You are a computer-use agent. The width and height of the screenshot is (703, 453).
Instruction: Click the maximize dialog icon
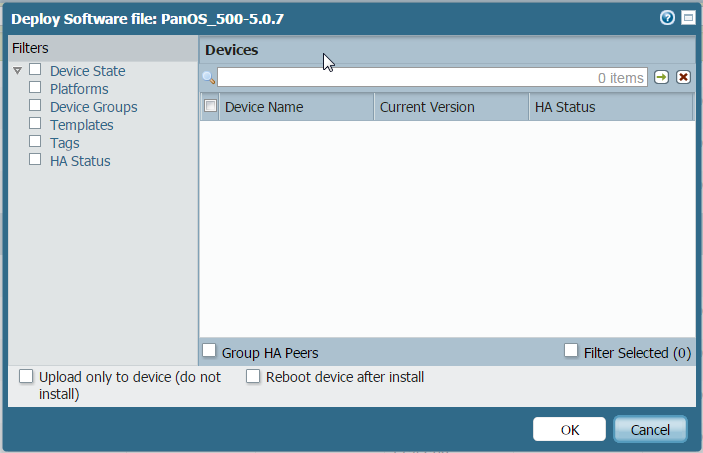click(687, 18)
